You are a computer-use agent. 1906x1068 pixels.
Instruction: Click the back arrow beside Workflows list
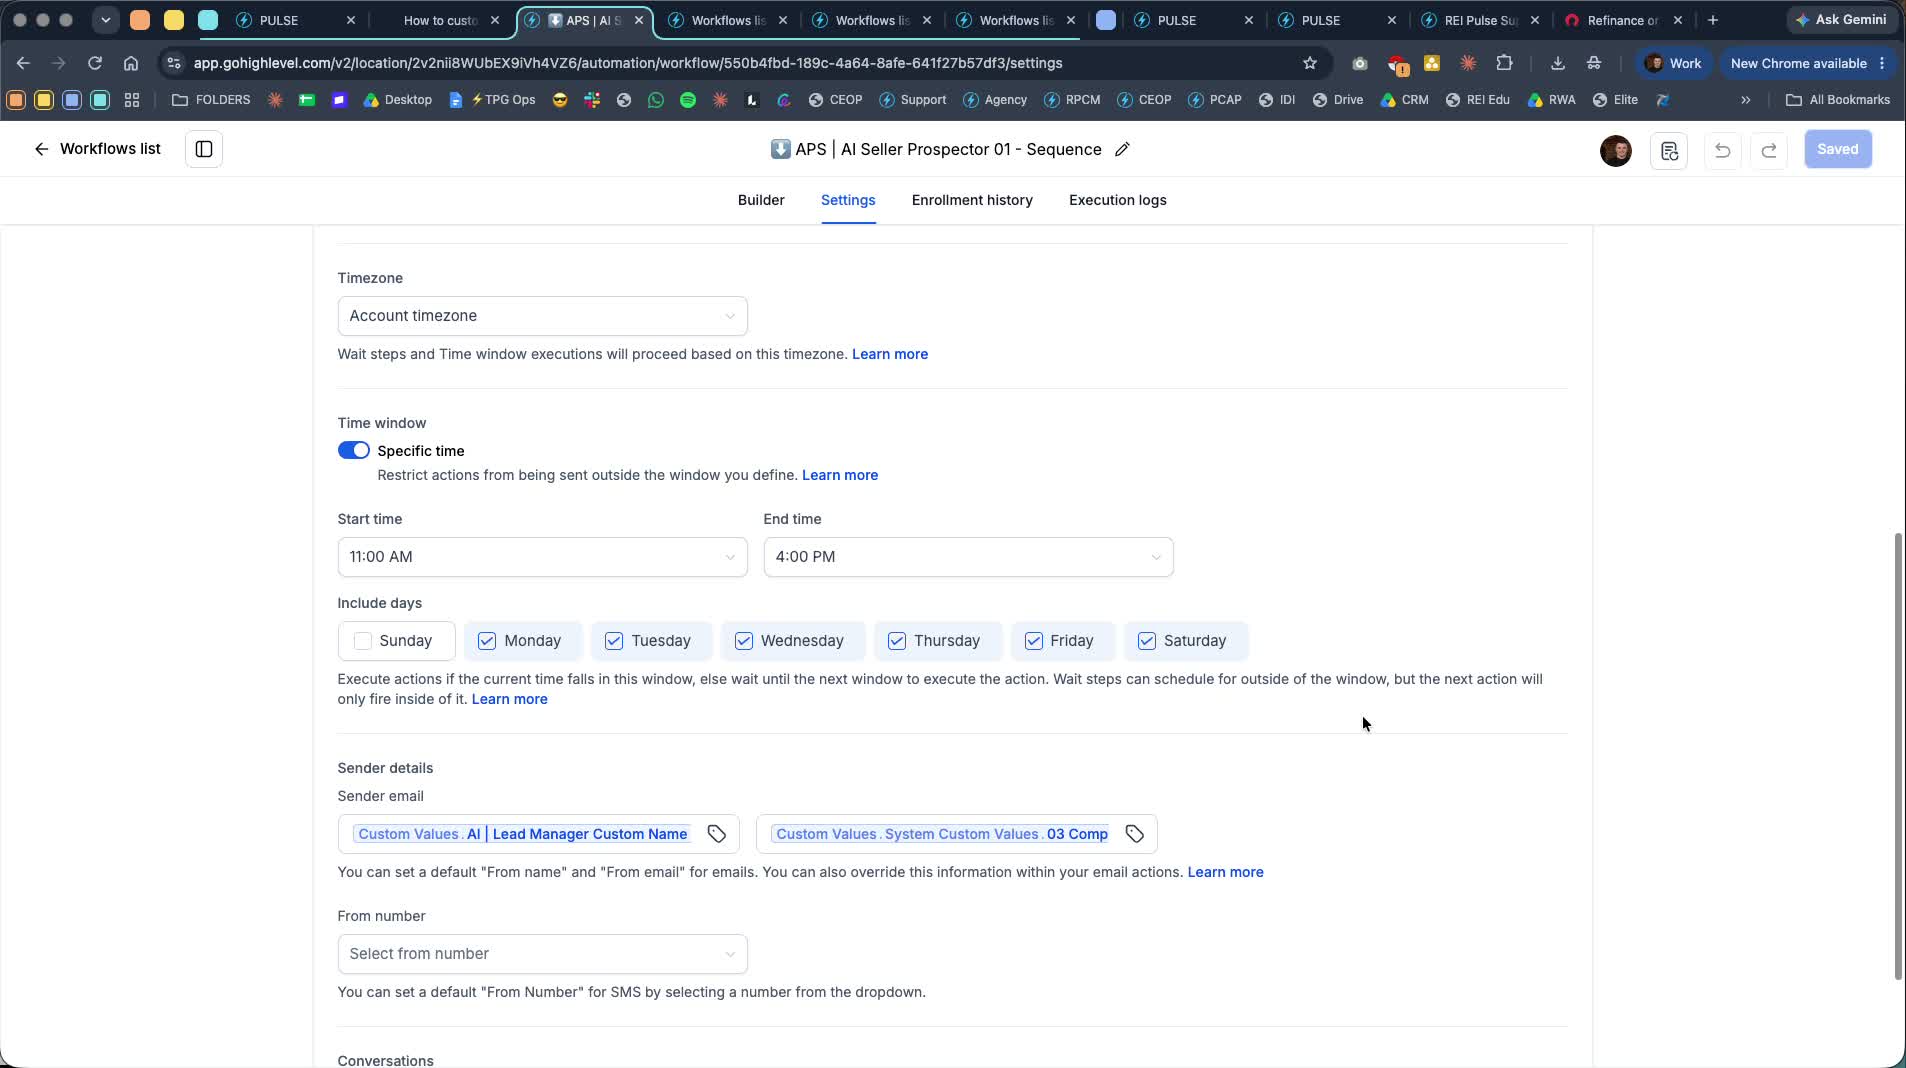point(41,149)
